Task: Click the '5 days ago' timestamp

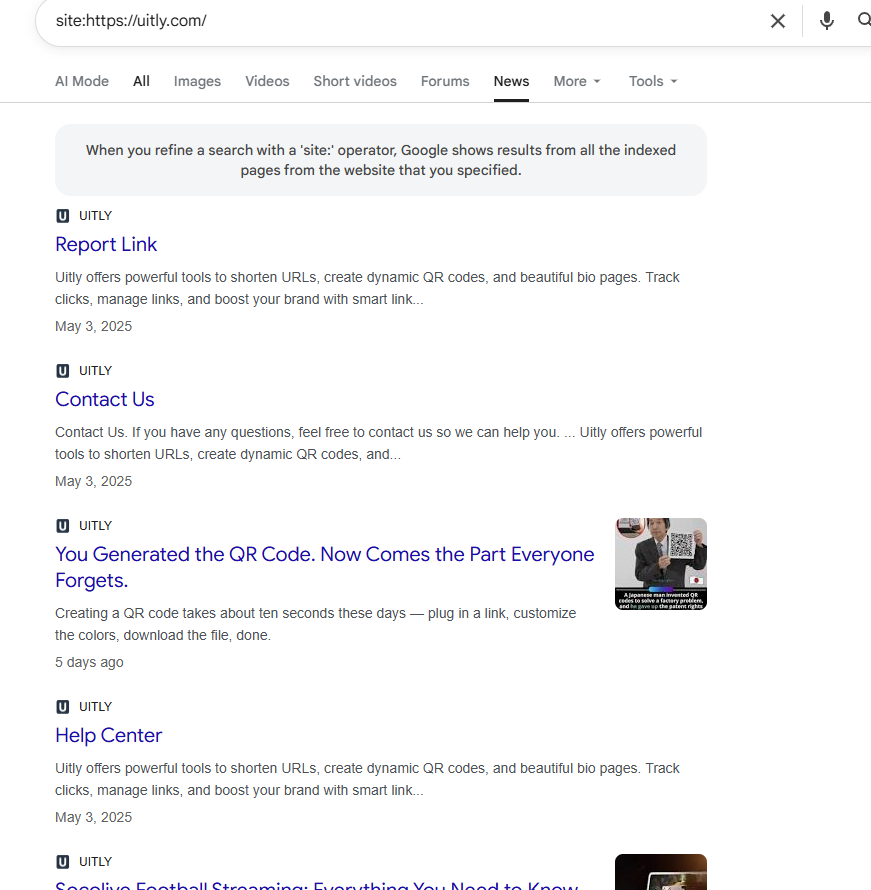Action: pyautogui.click(x=89, y=662)
